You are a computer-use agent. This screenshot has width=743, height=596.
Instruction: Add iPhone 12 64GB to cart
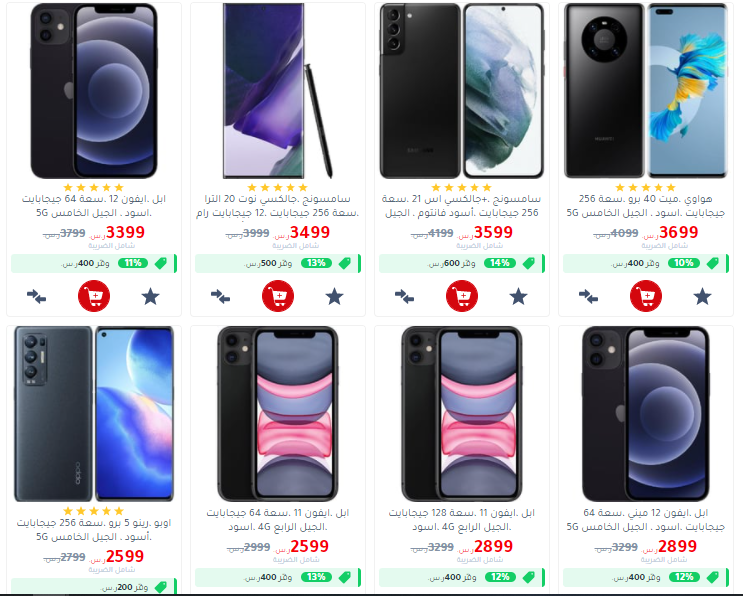(x=94, y=296)
